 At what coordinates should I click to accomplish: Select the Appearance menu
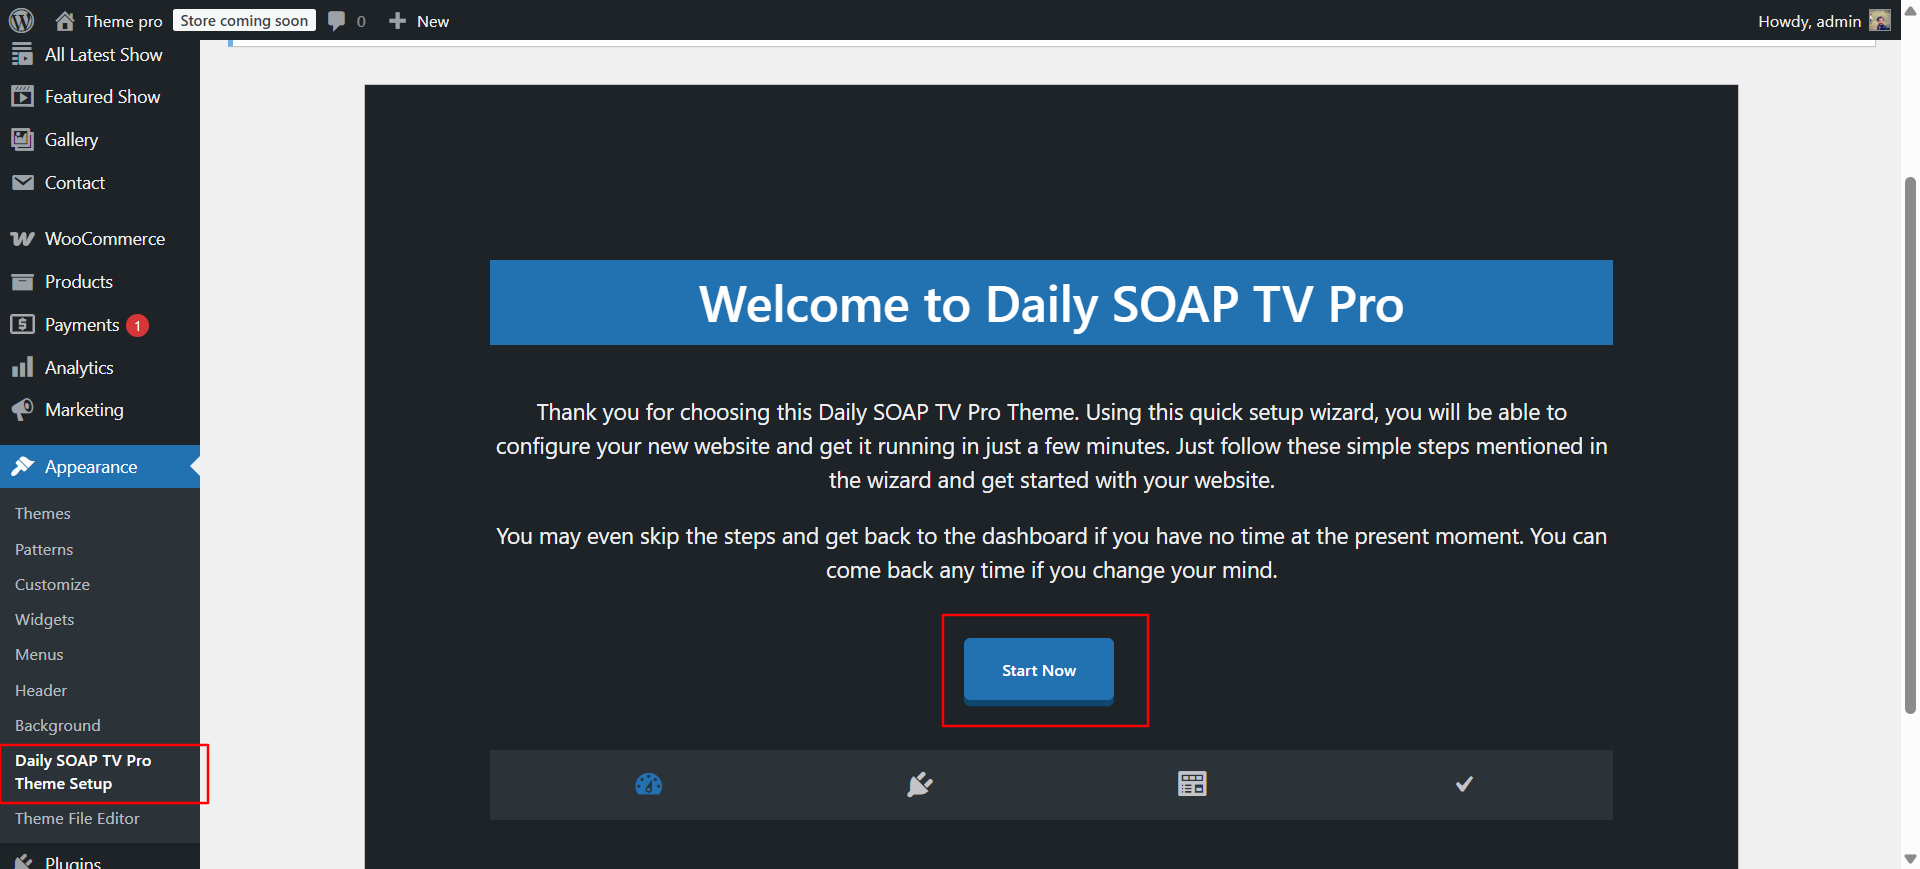click(100, 466)
